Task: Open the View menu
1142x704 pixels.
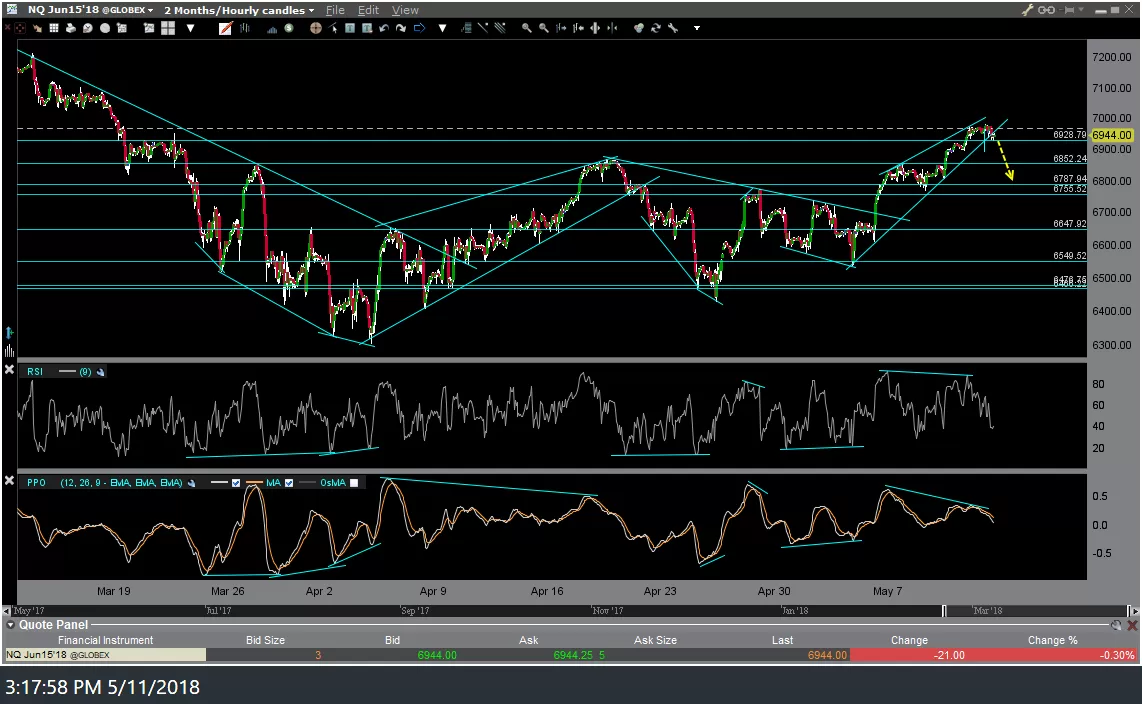Action: click(x=405, y=10)
